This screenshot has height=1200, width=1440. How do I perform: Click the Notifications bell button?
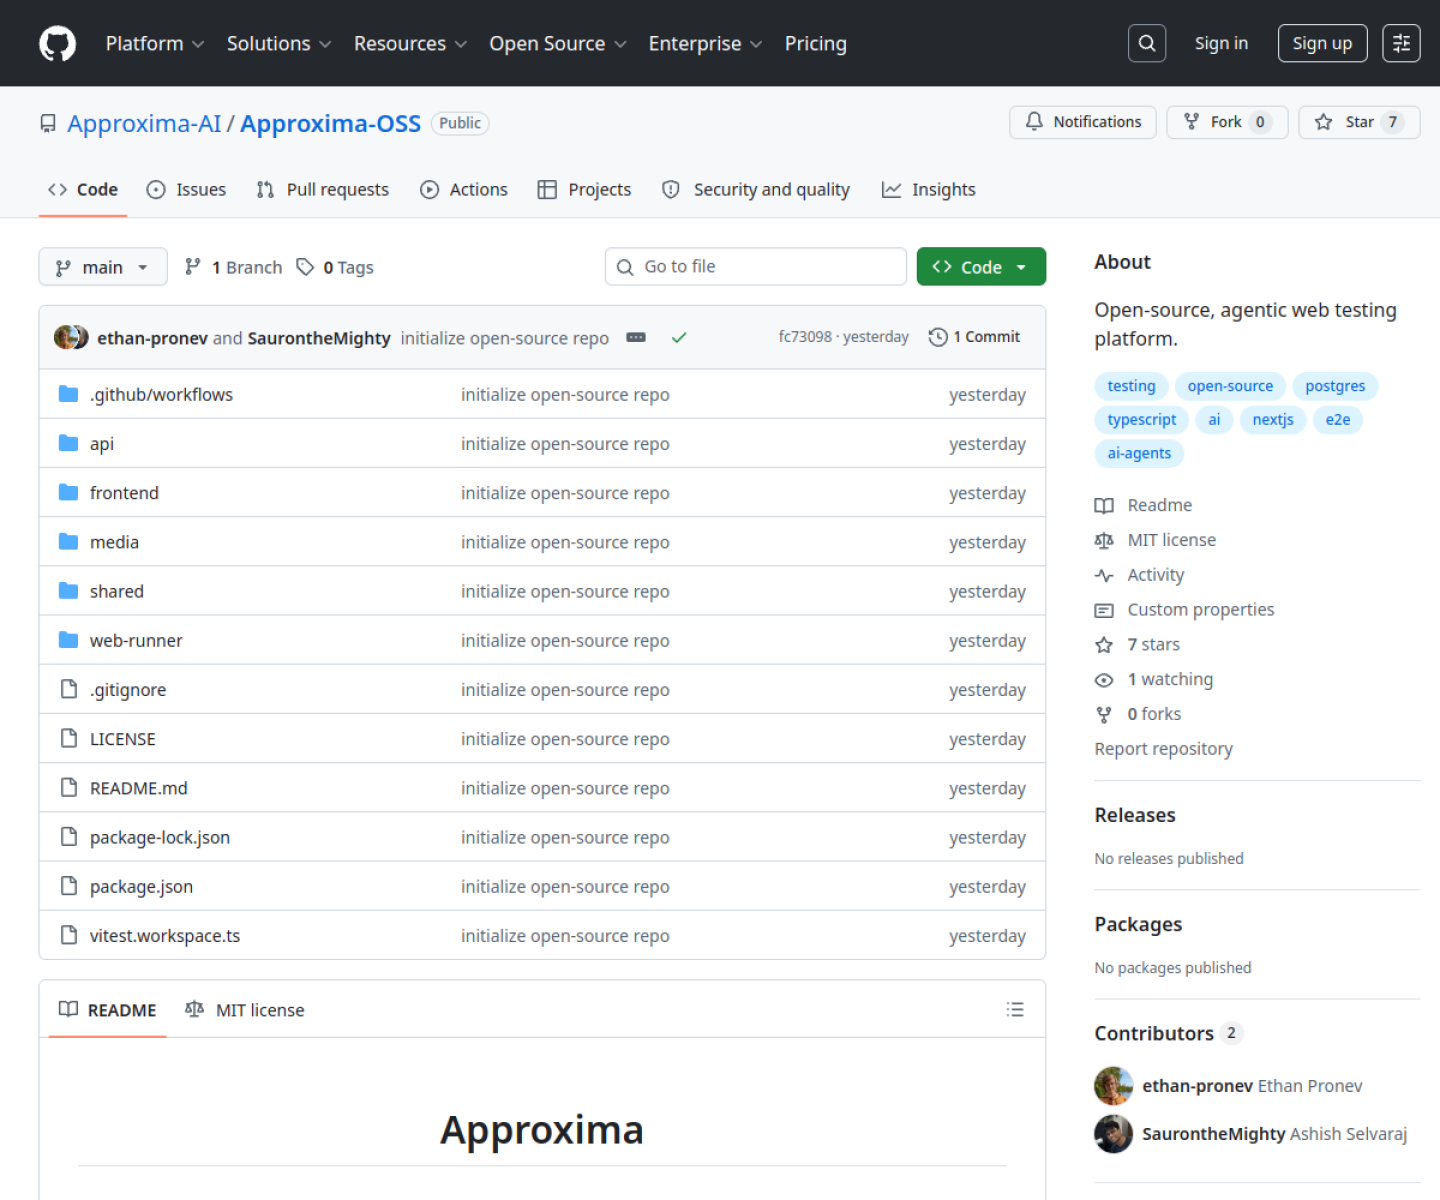(x=1083, y=122)
